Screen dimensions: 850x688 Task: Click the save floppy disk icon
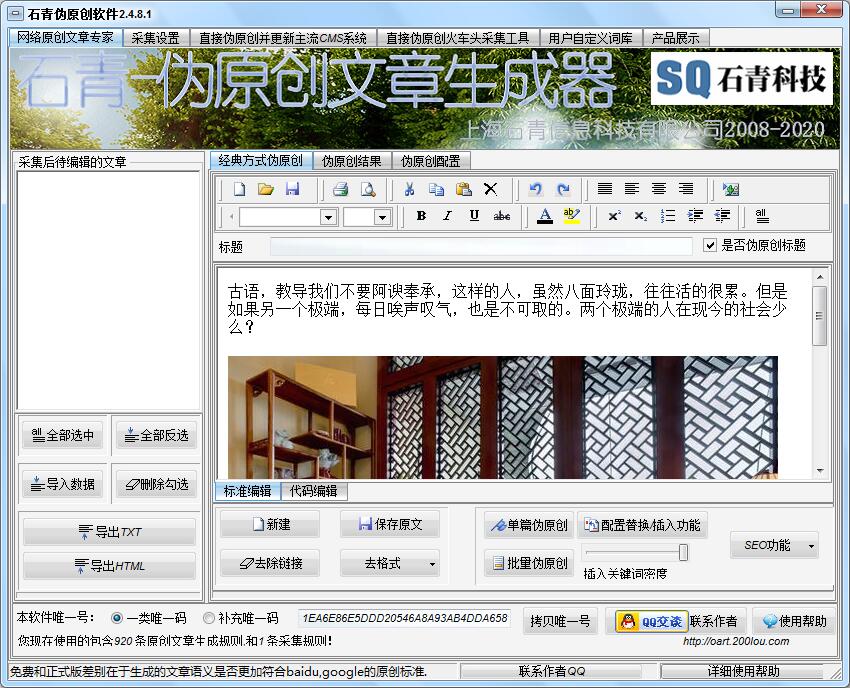(293, 189)
